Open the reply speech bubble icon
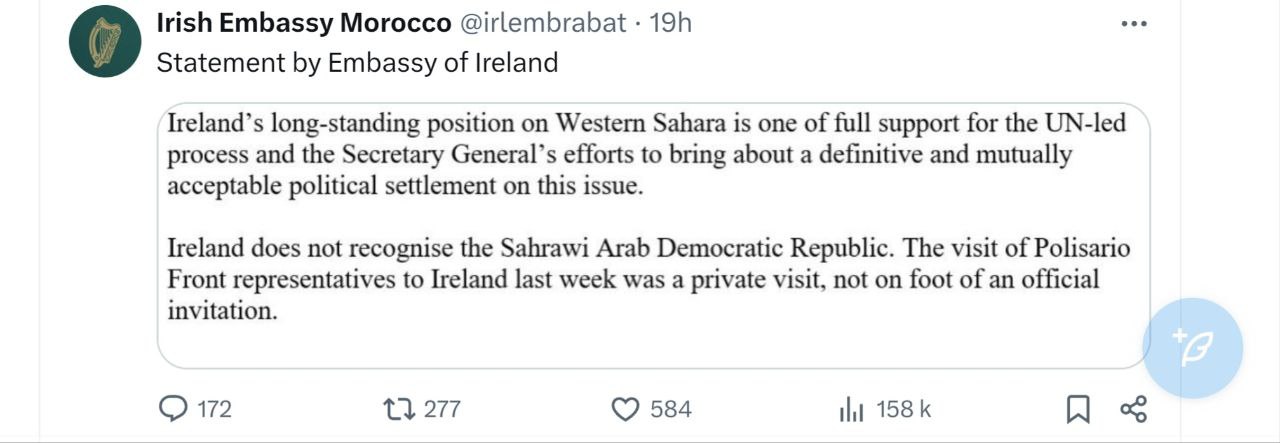Image resolution: width=1280 pixels, height=443 pixels. (175, 408)
